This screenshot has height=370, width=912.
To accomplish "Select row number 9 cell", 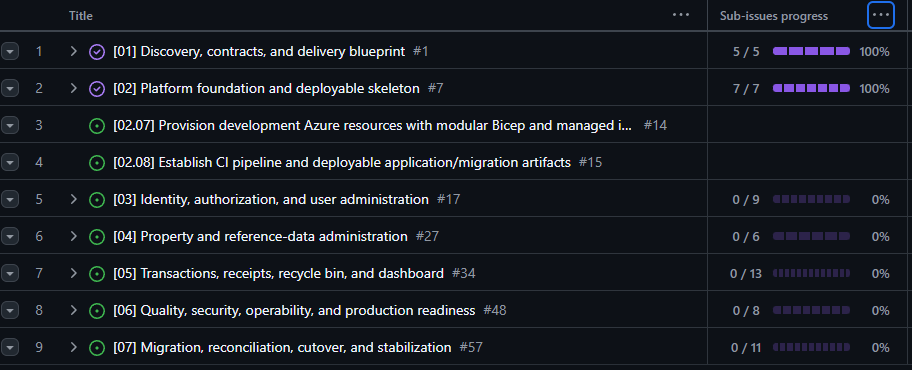I will pyautogui.click(x=39, y=348).
